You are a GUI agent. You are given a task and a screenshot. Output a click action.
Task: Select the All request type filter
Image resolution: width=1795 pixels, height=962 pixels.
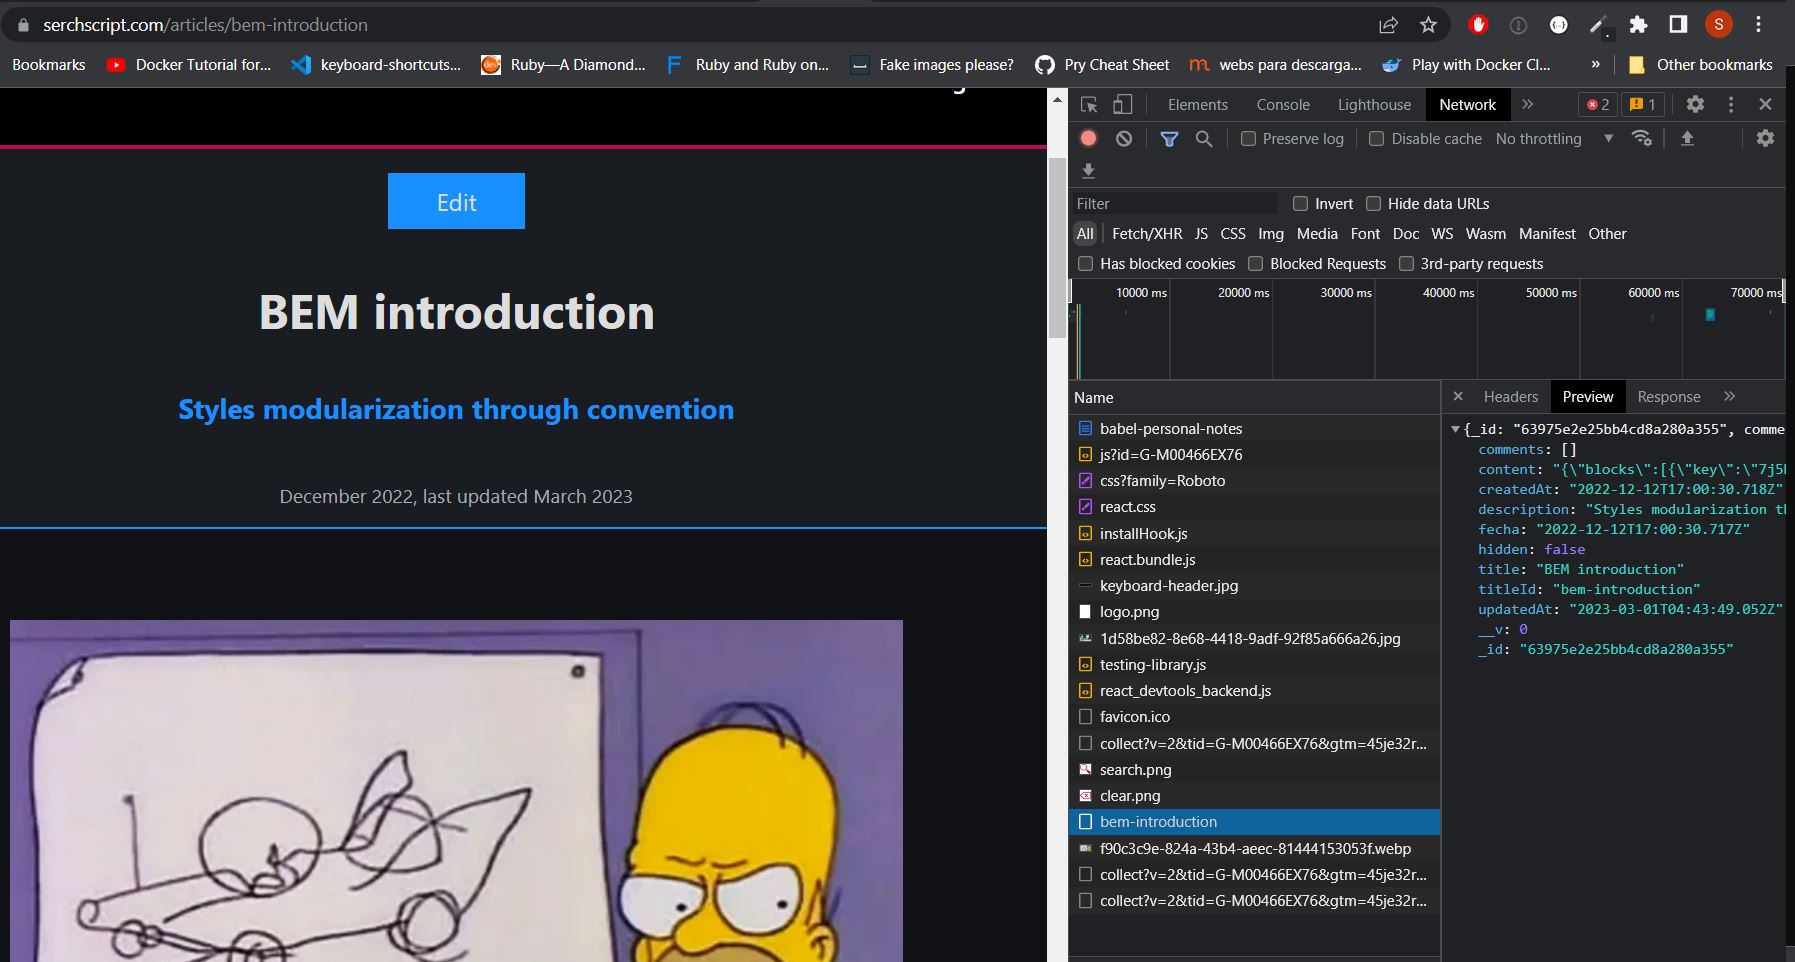(1085, 234)
